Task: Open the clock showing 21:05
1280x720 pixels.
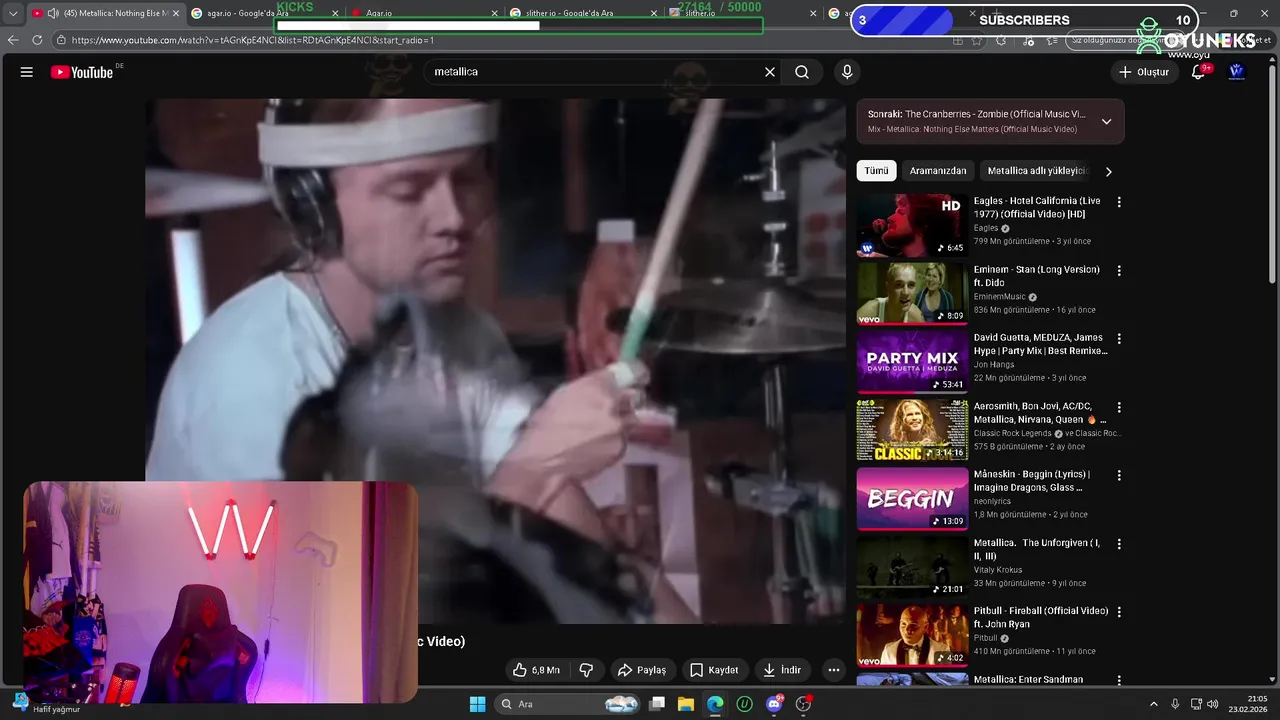Action: coord(1249,704)
